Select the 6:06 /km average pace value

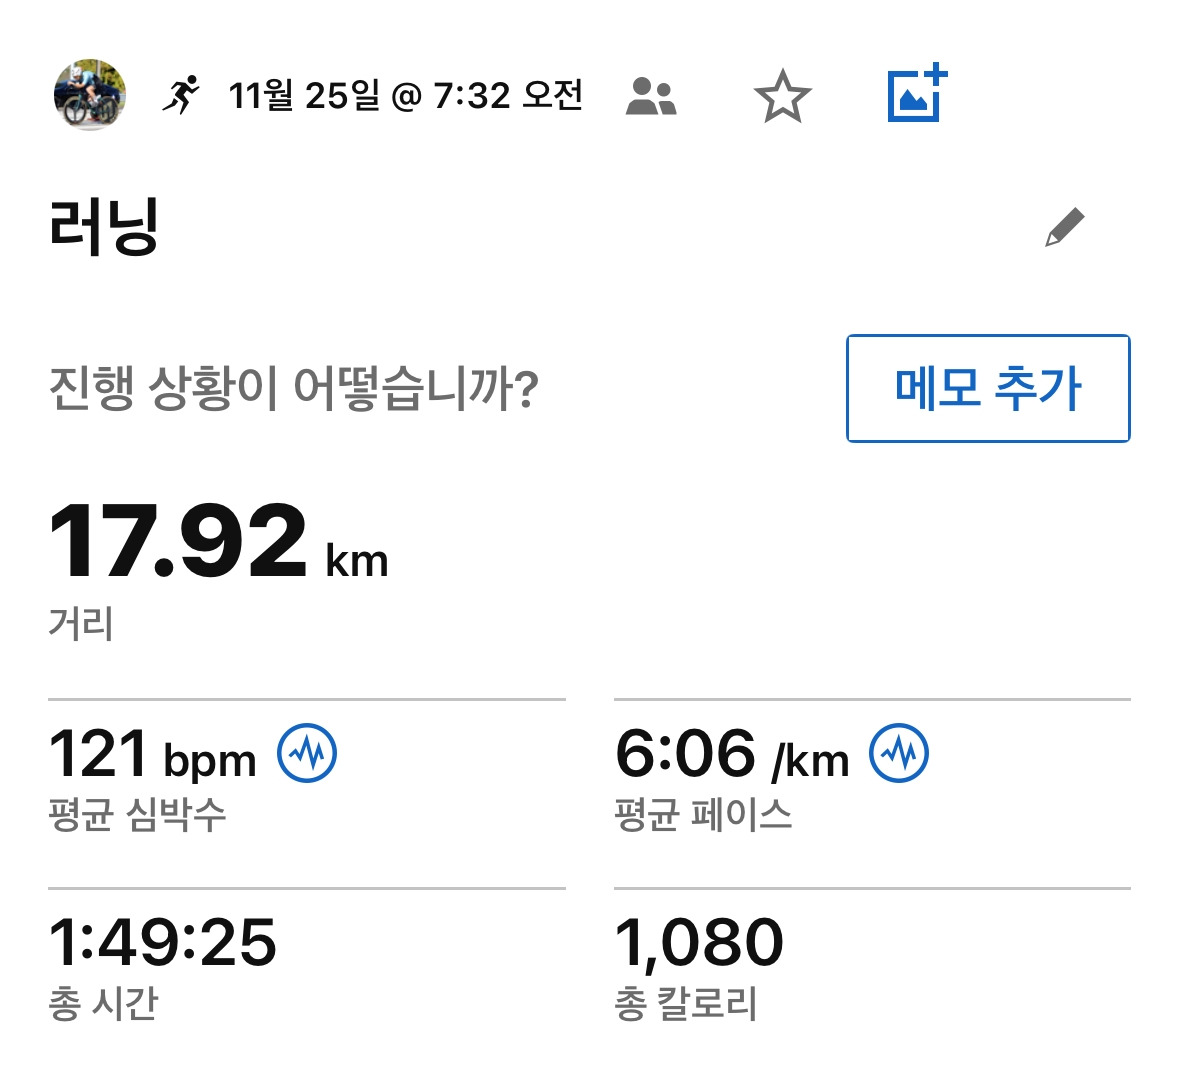(732, 754)
